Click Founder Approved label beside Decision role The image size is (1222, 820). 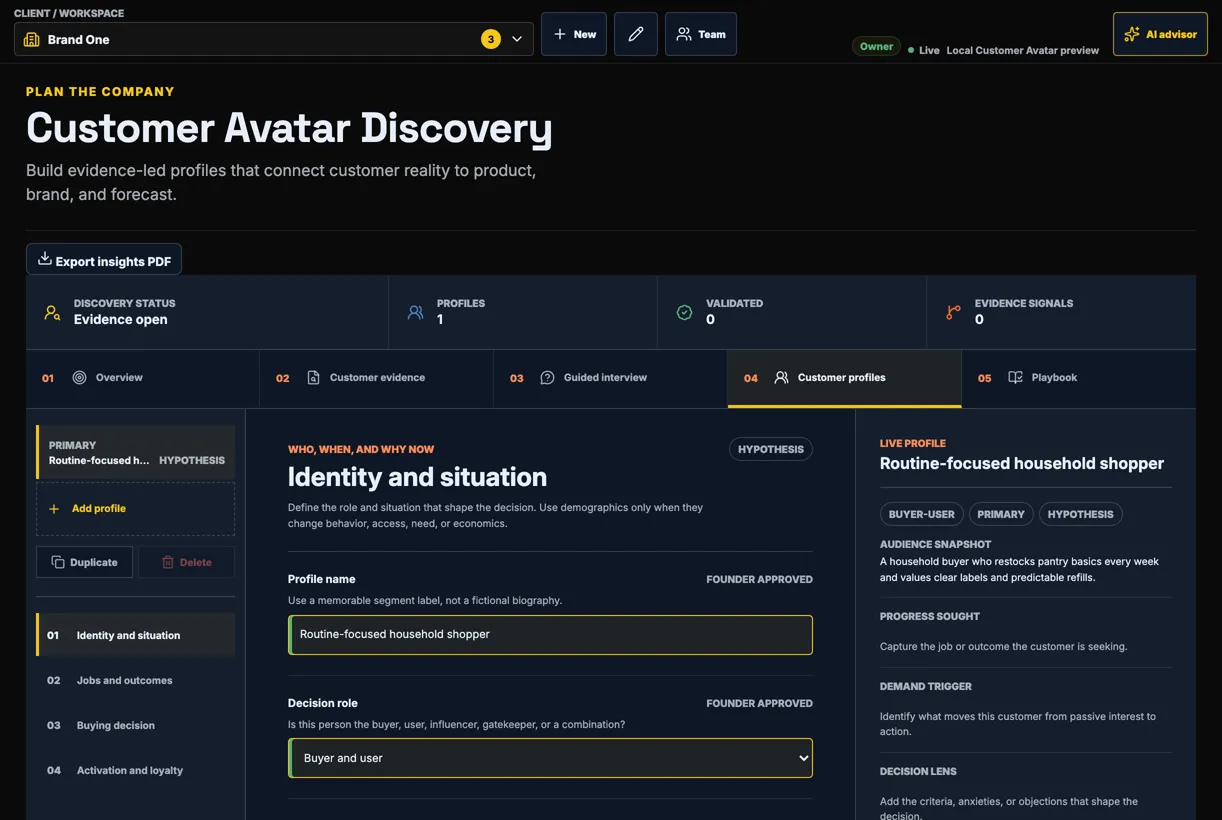click(759, 703)
